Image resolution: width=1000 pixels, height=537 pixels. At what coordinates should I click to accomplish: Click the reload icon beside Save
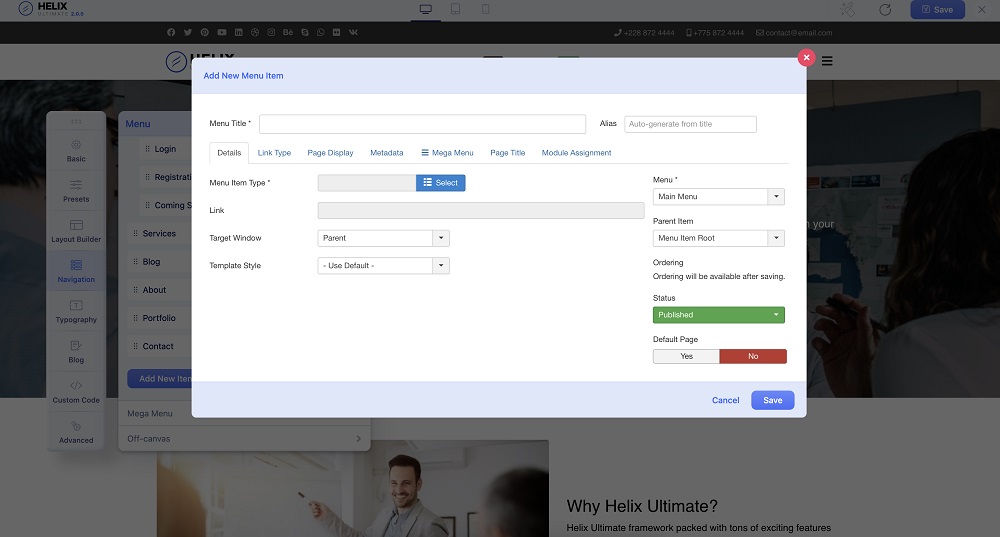tap(885, 9)
